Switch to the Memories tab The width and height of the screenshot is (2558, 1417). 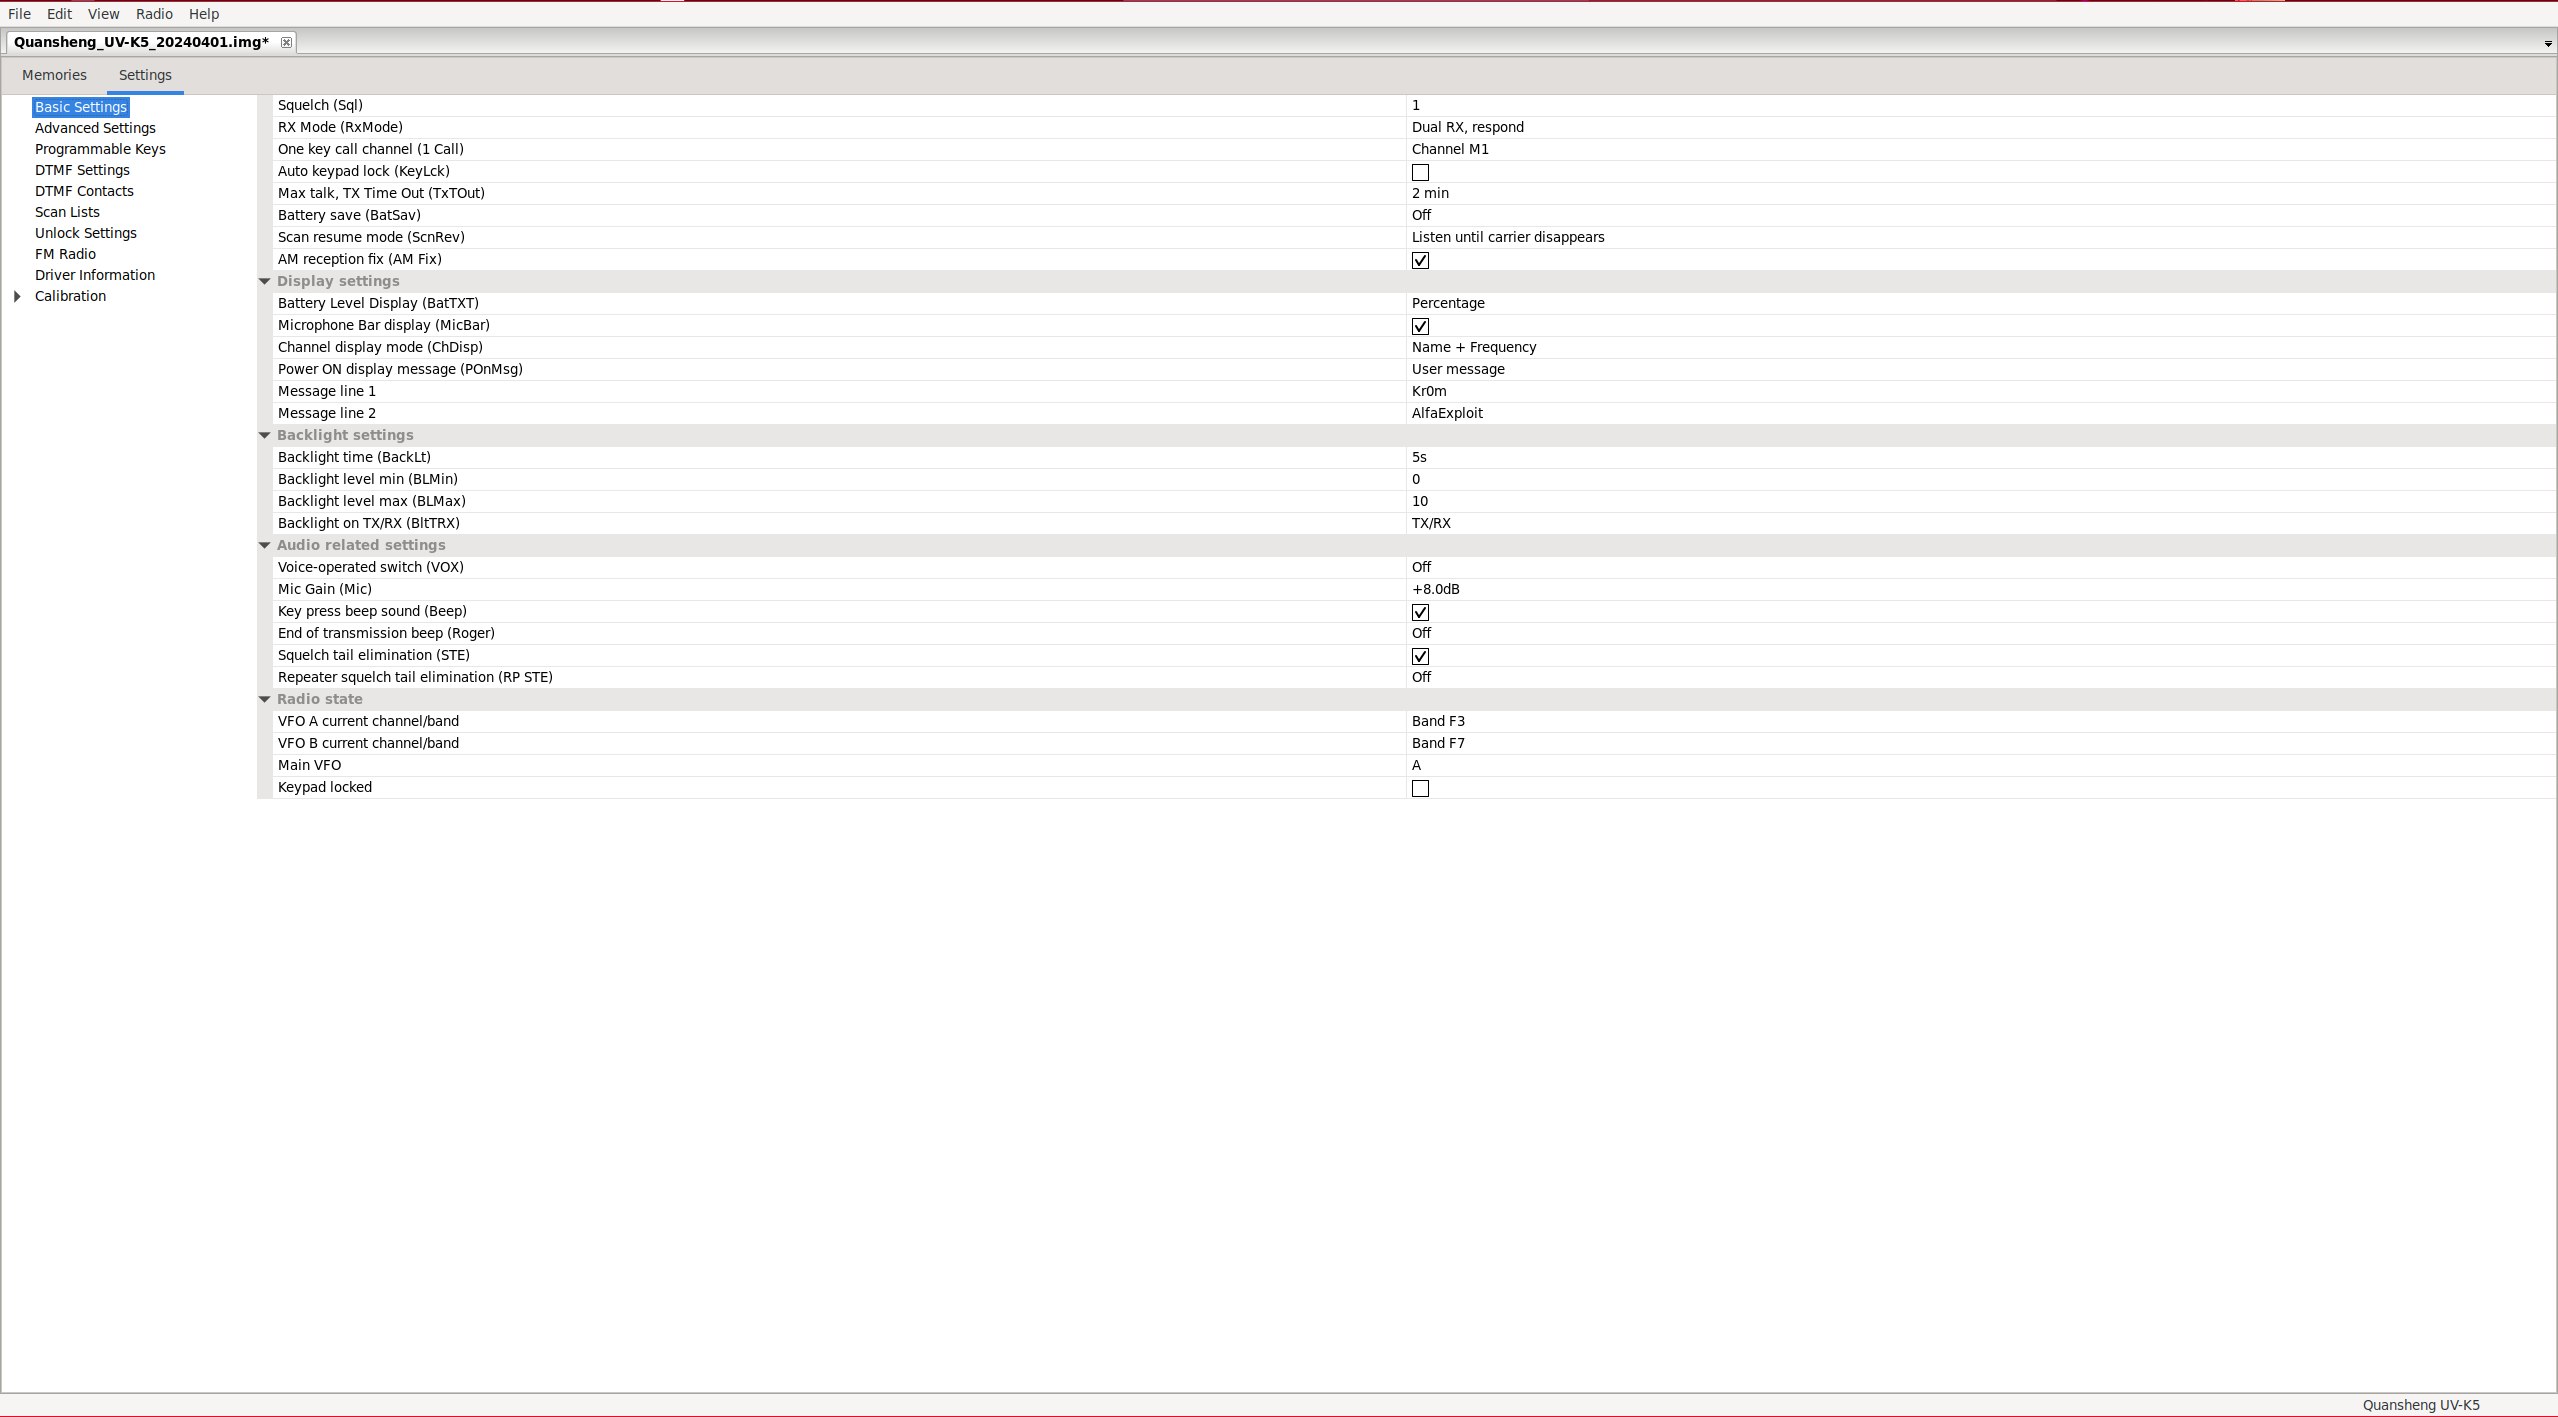54,75
